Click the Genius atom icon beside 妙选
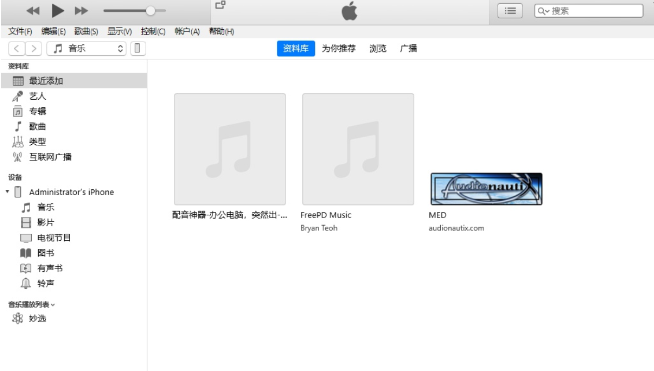Image resolution: width=654 pixels, height=371 pixels. coord(18,318)
